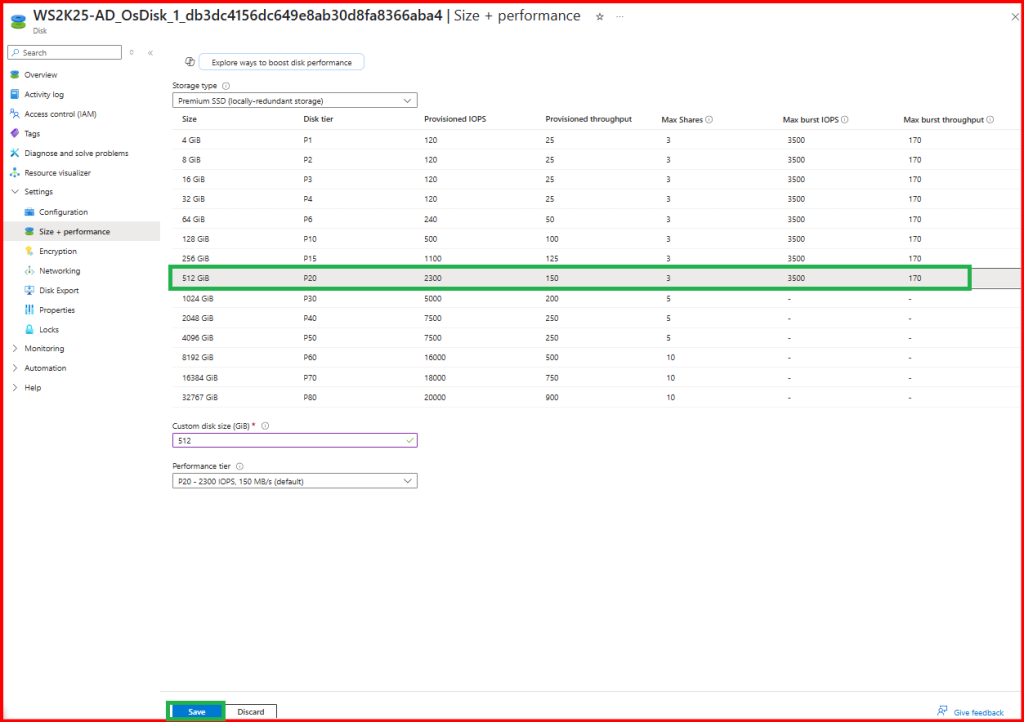Screen dimensions: 1024x722
Task: Click the Overview icon in sidebar
Action: pyautogui.click(x=15, y=75)
